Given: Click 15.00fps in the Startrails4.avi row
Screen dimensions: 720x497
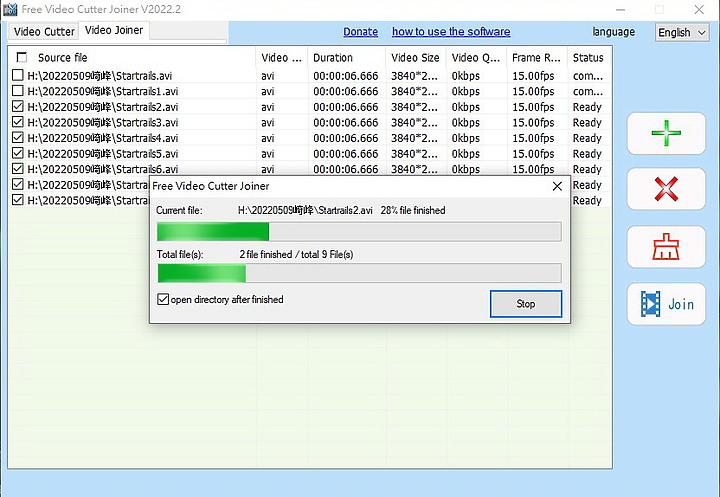Looking at the screenshot, I should tap(533, 138).
